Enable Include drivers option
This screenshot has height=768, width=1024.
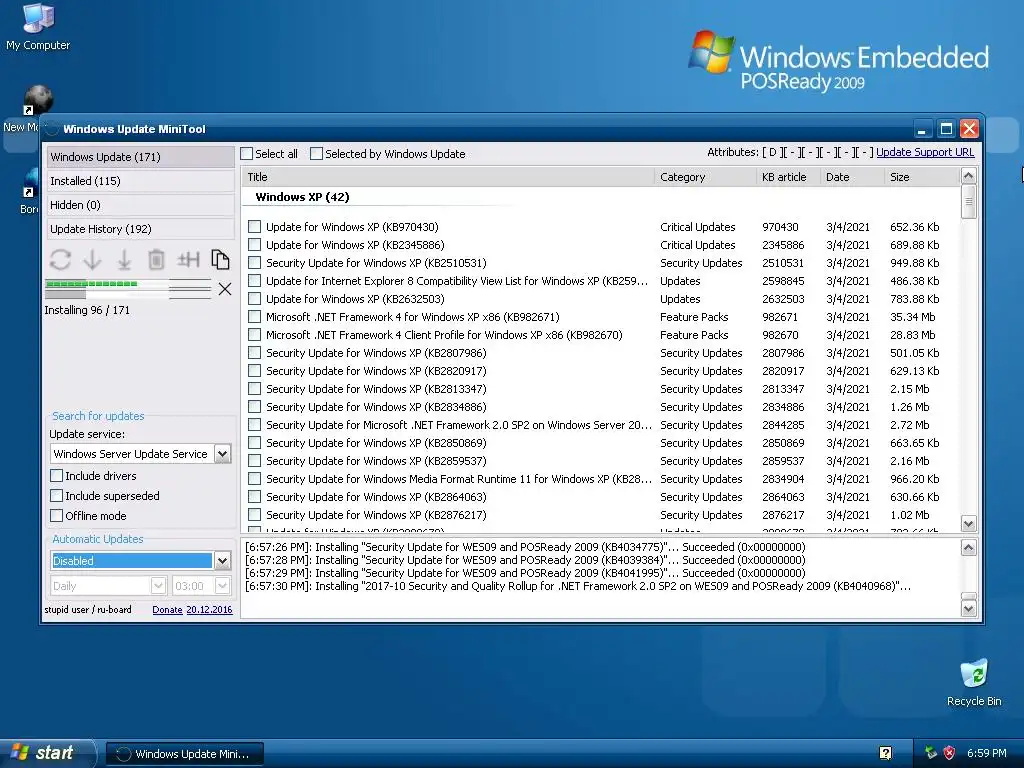[x=57, y=476]
